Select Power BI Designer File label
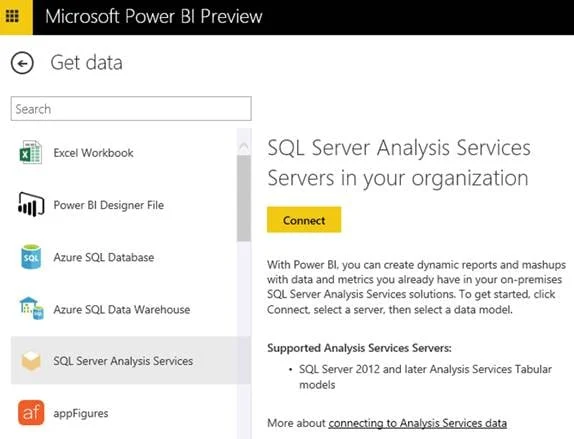Screen dimensions: 574x439 [108, 205]
